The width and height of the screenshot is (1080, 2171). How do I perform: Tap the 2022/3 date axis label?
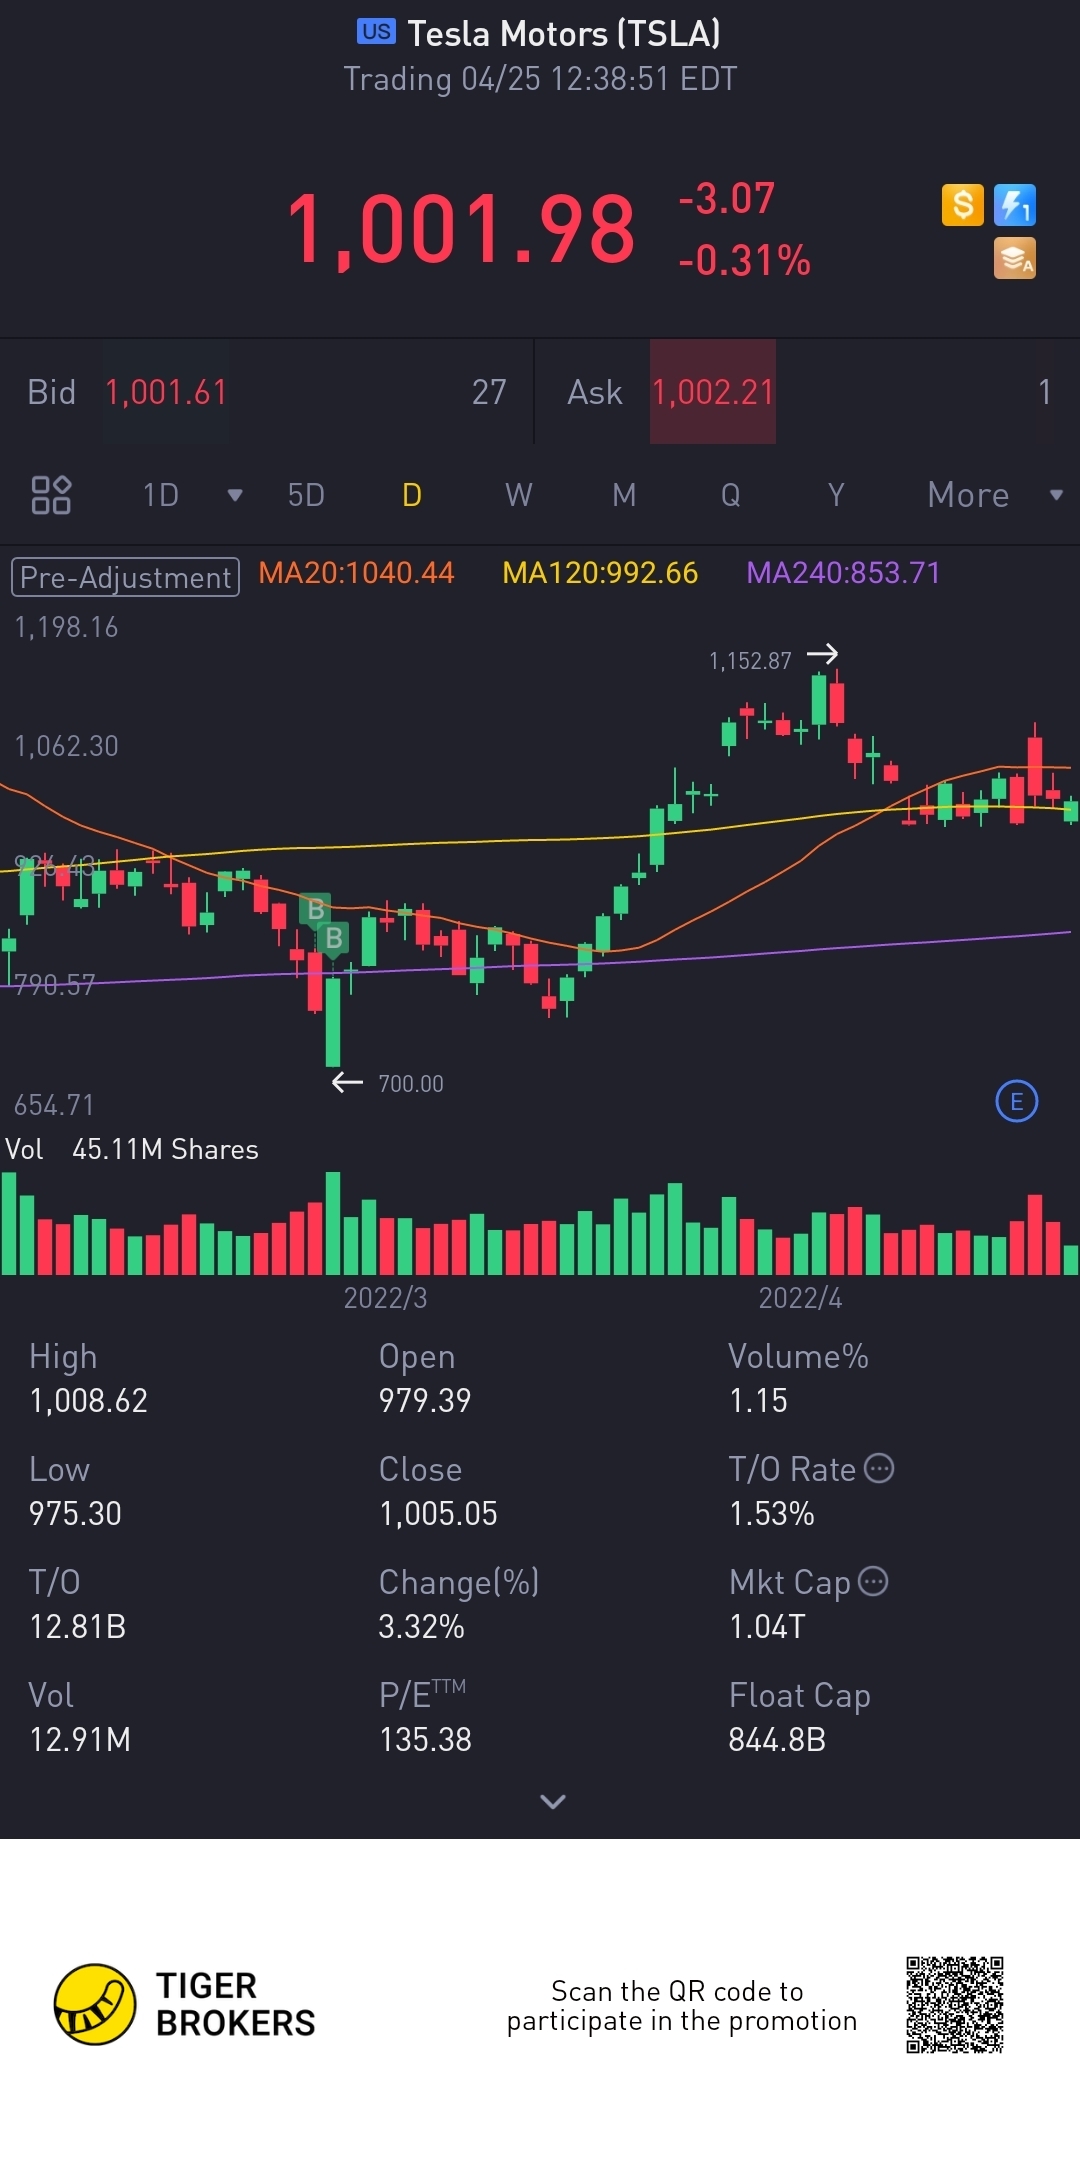coord(385,1298)
